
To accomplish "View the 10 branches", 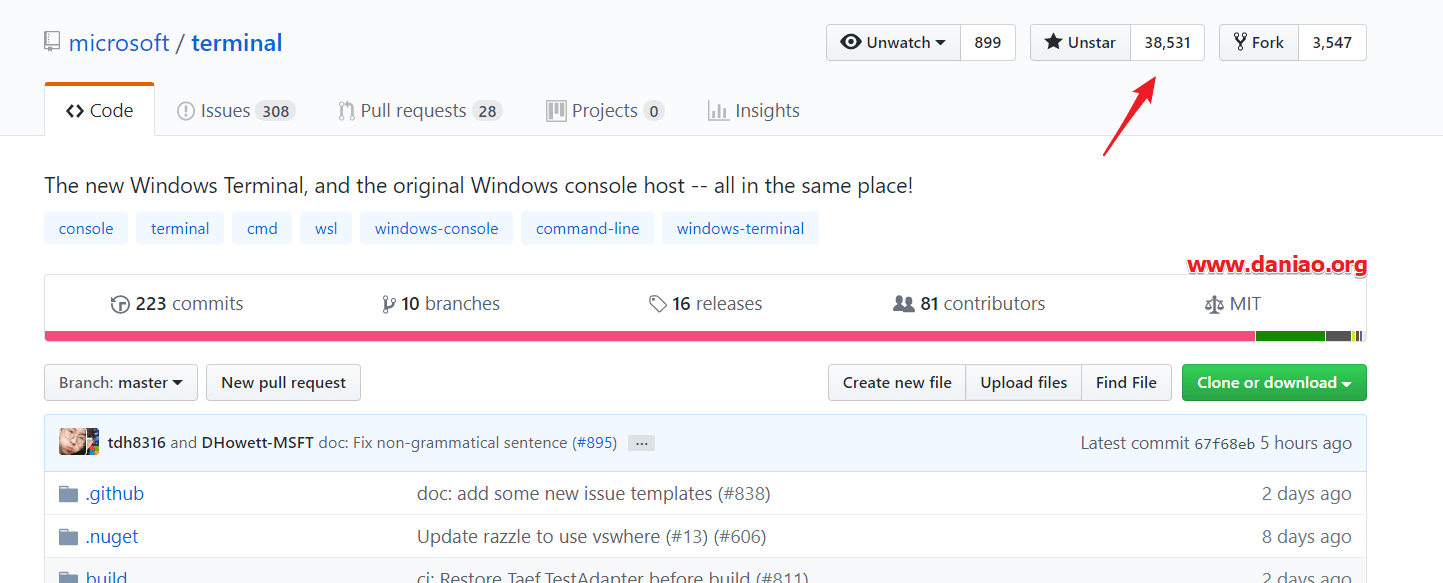I will [x=441, y=304].
